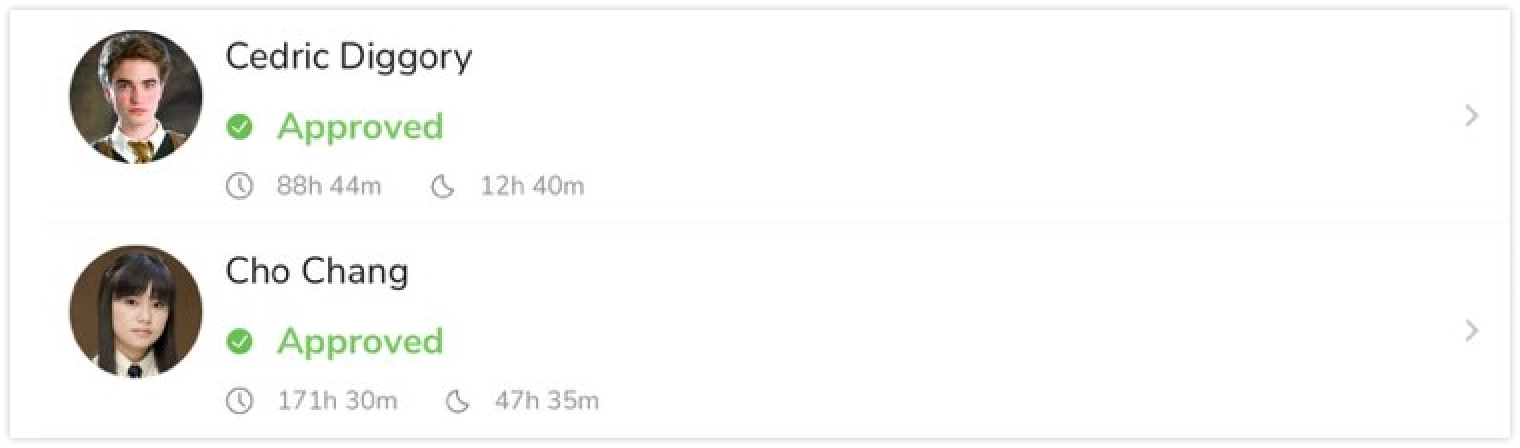The width and height of the screenshot is (1520, 448).
Task: Click the 88h 44m total hours value
Action: pos(329,186)
